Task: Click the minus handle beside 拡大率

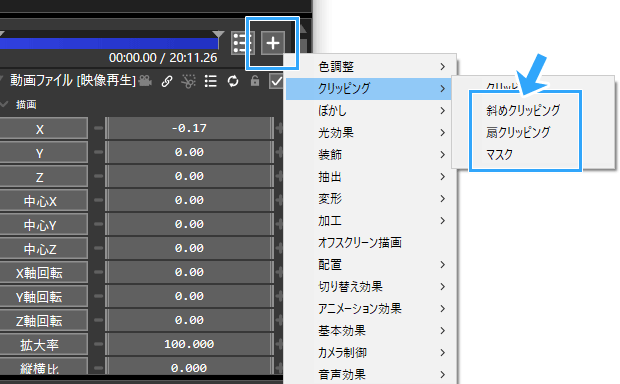Action: point(98,344)
